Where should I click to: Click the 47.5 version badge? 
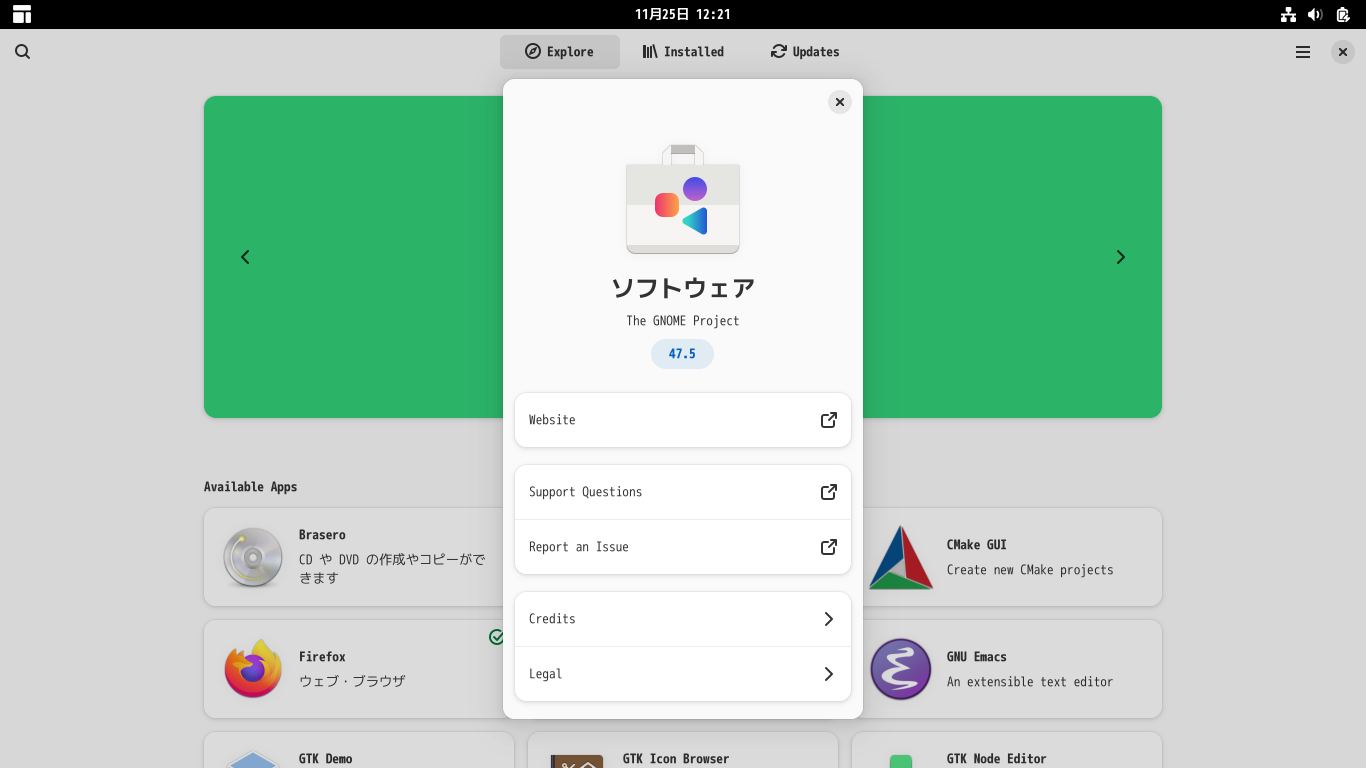682,354
